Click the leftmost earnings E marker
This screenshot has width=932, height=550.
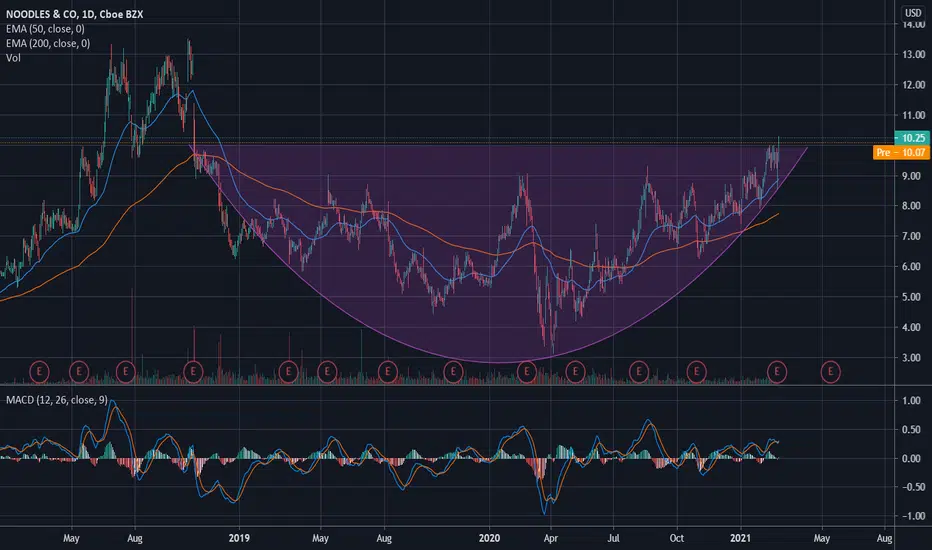click(x=39, y=372)
